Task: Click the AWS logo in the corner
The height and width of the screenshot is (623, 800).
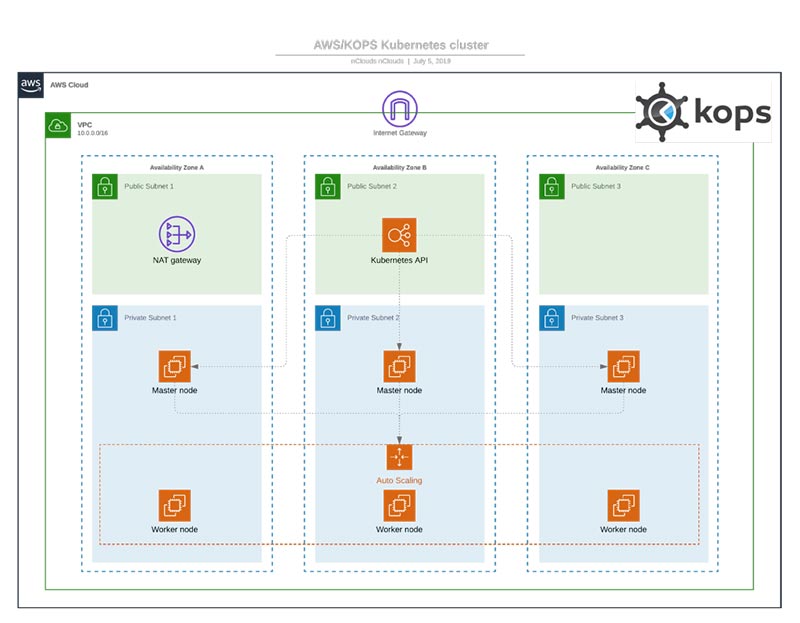Action: pyautogui.click(x=31, y=85)
